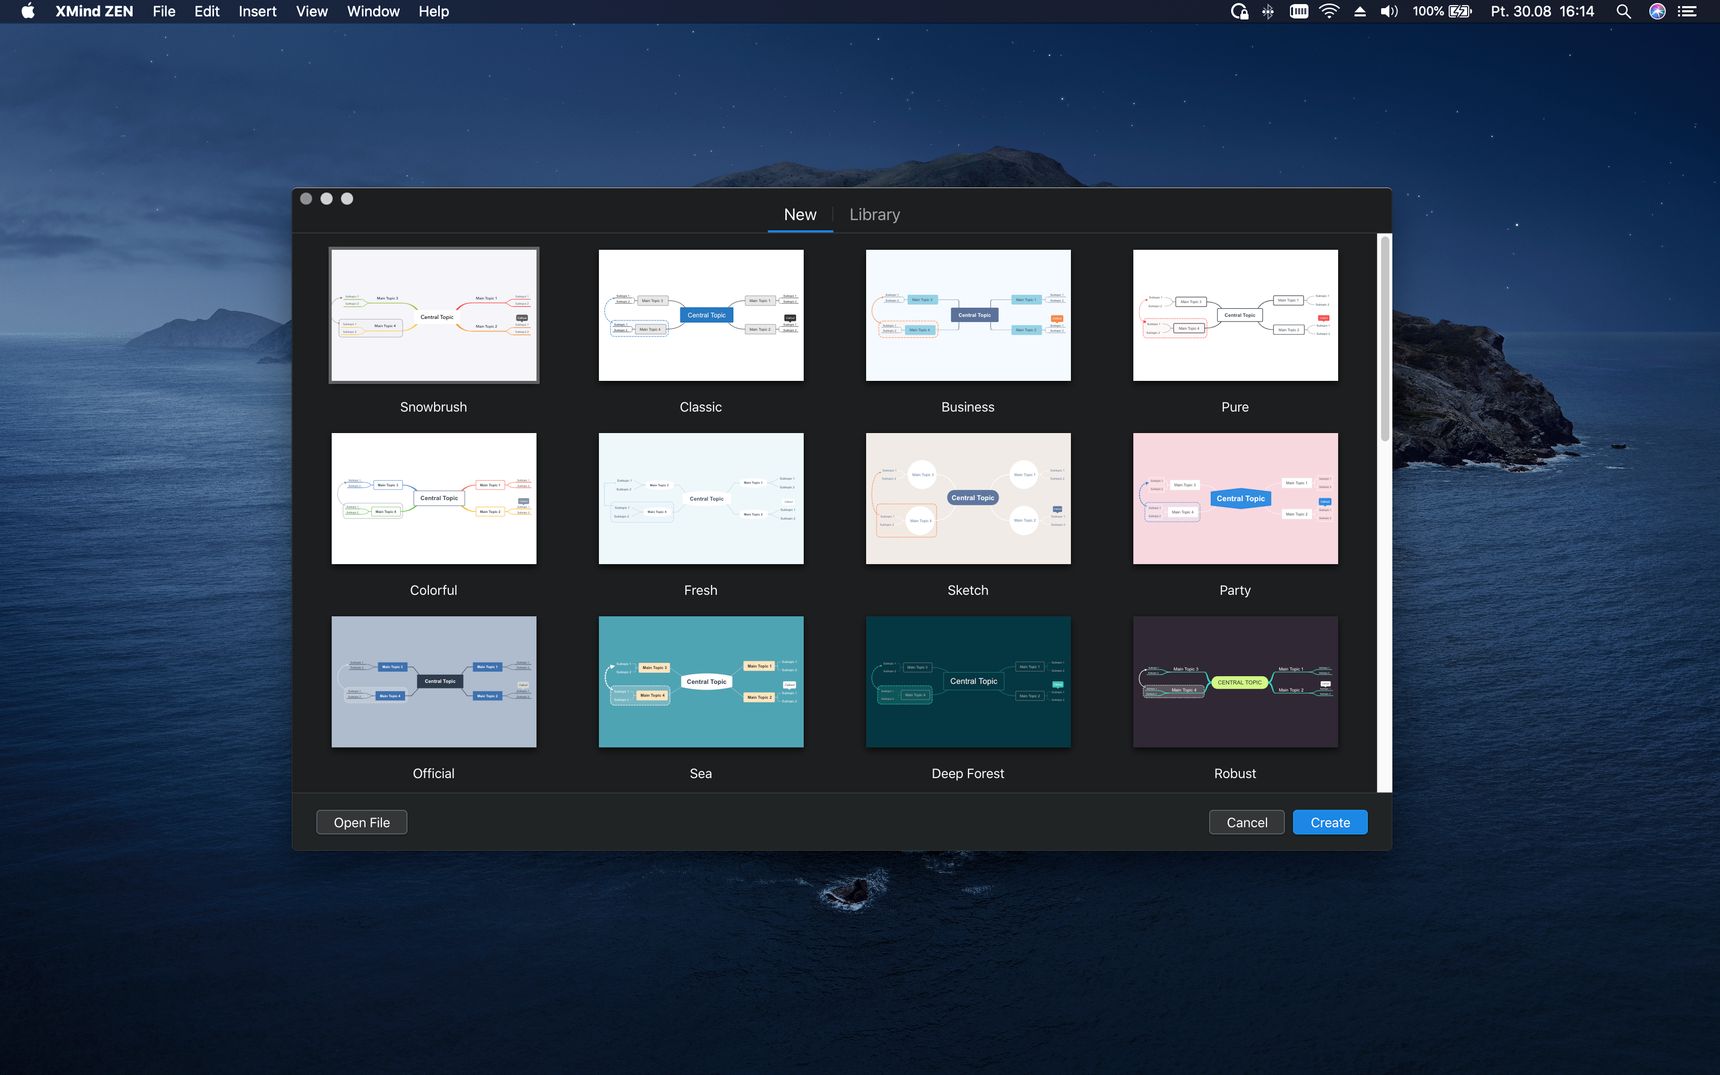The image size is (1720, 1075).
Task: Click the Business label text
Action: tap(968, 407)
